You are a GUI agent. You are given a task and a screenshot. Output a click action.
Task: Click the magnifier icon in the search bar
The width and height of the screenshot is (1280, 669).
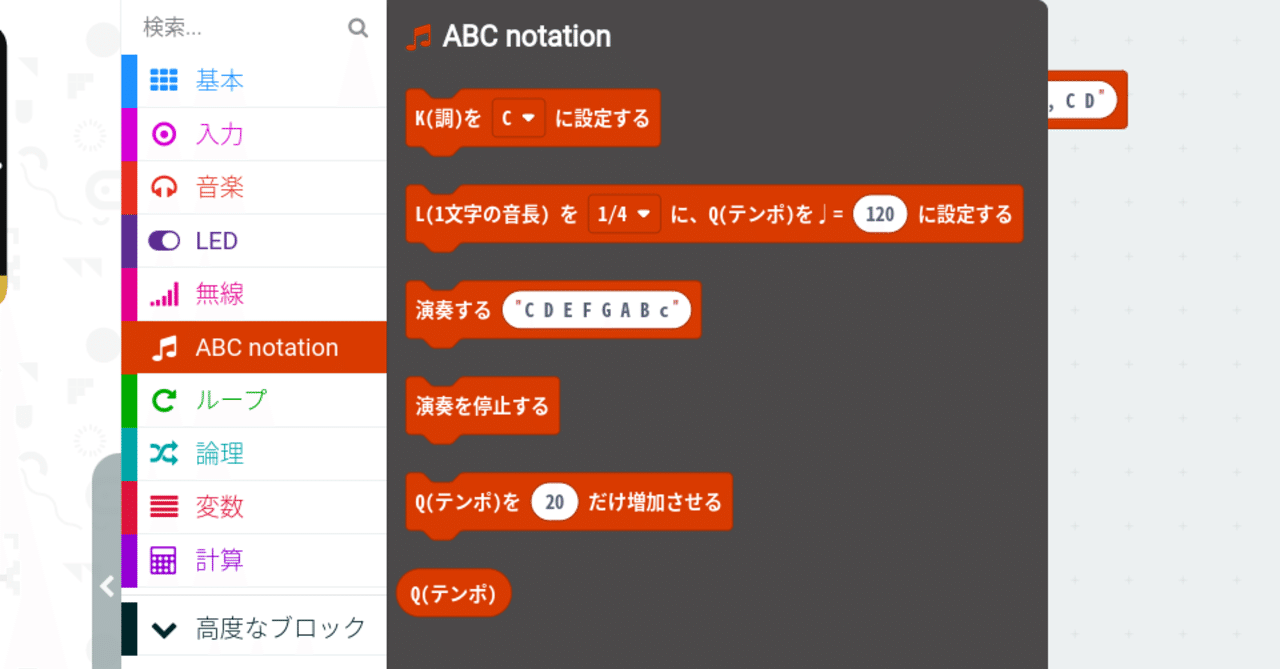358,28
